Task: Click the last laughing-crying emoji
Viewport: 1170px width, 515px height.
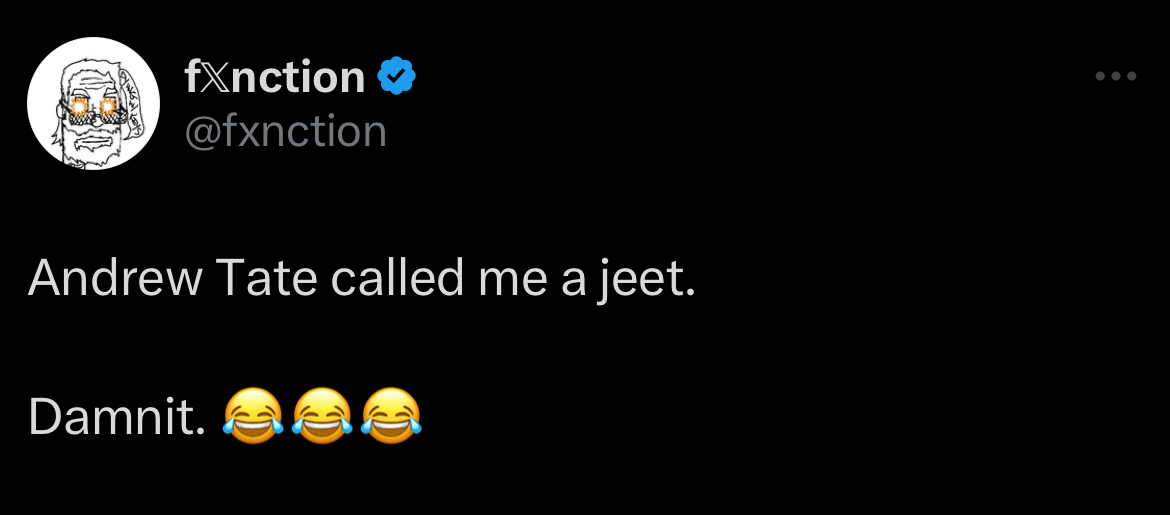Action: click(x=391, y=415)
